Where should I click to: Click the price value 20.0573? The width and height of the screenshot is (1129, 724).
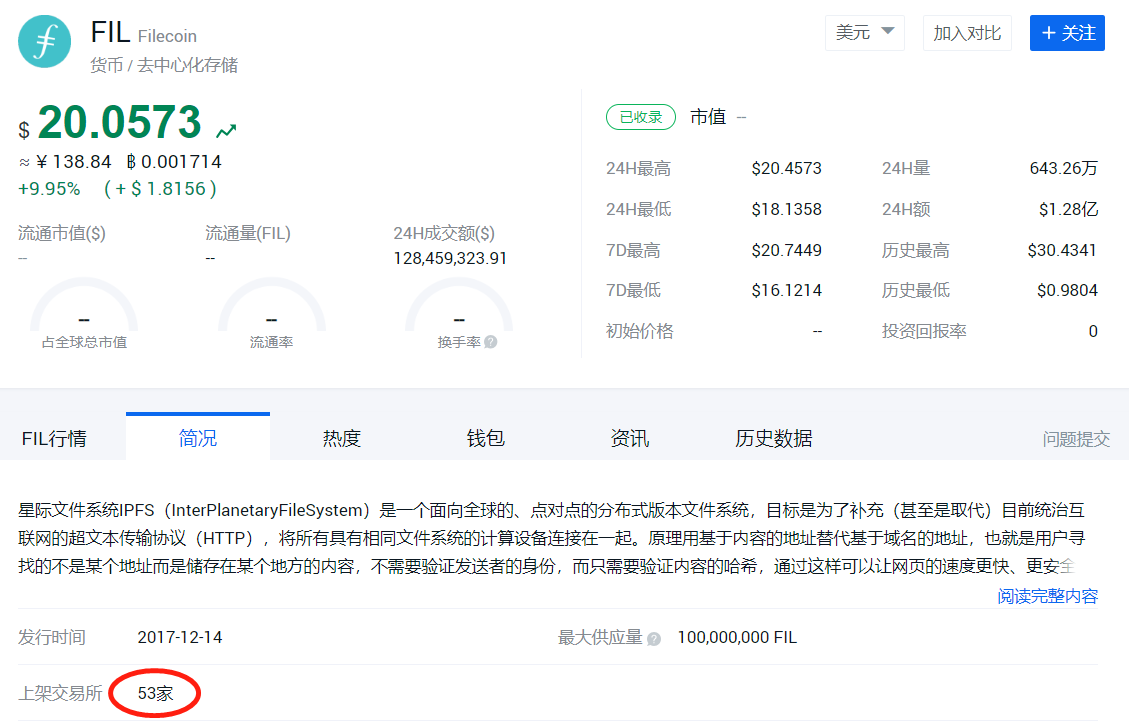(120, 122)
